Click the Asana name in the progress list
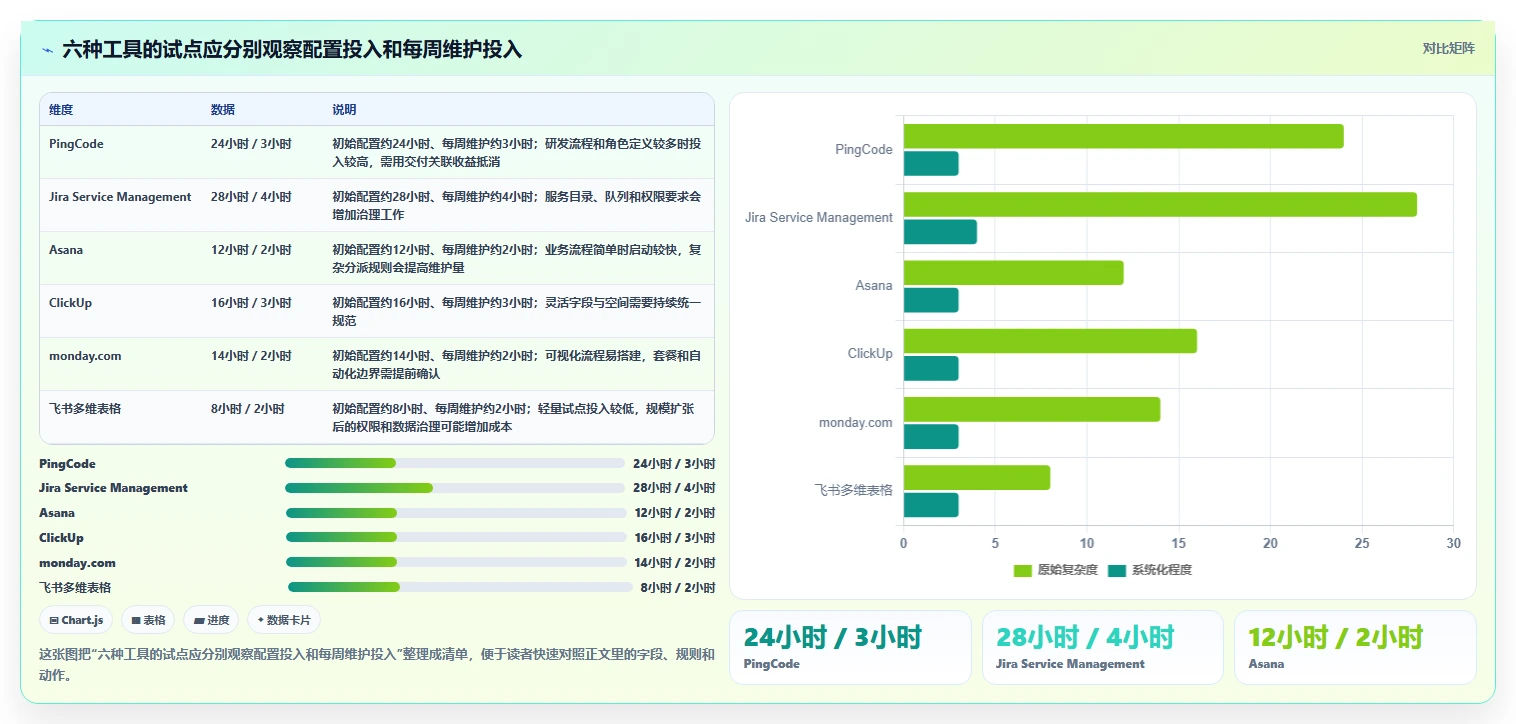The width and height of the screenshot is (1516, 724). click(x=57, y=513)
